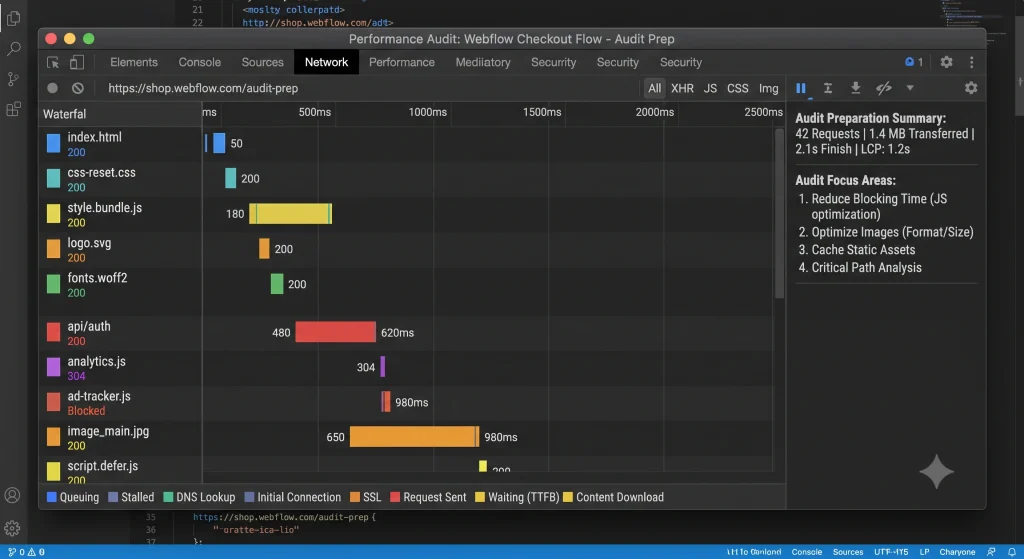Switch to the Elements tab
Screen dimensions: 1024x559
pyautogui.click(x=134, y=62)
